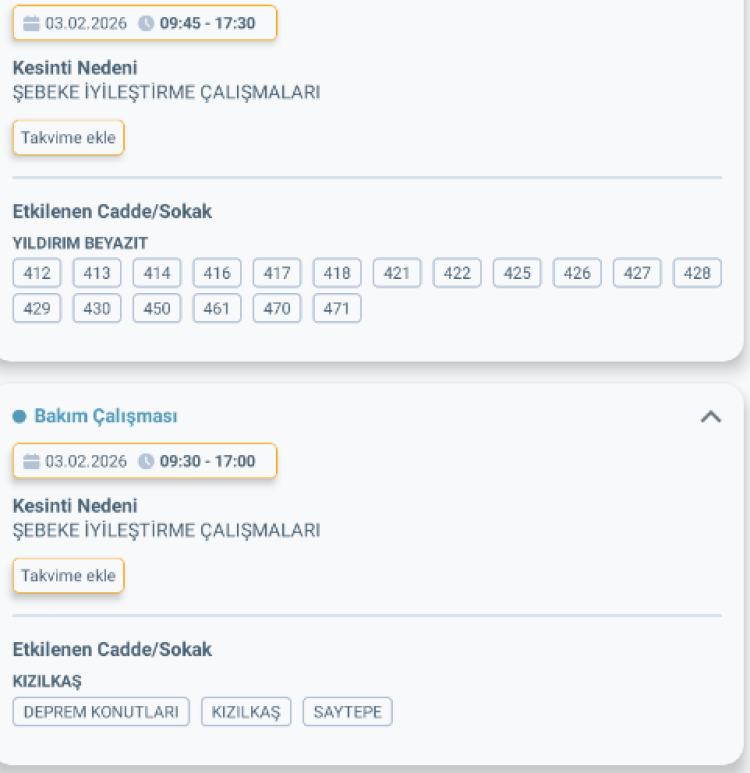
Task: Select street tag 412
Action: 37,273
